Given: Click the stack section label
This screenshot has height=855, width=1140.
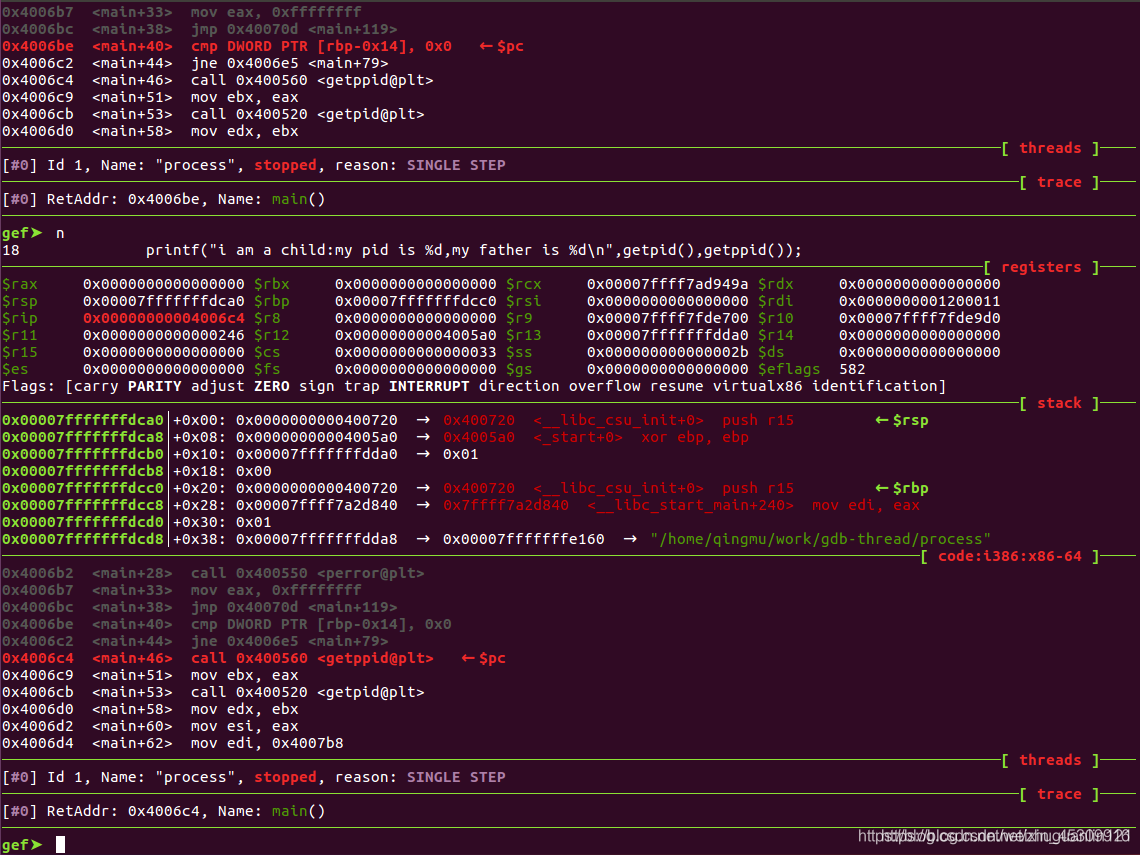Looking at the screenshot, I should [1059, 404].
